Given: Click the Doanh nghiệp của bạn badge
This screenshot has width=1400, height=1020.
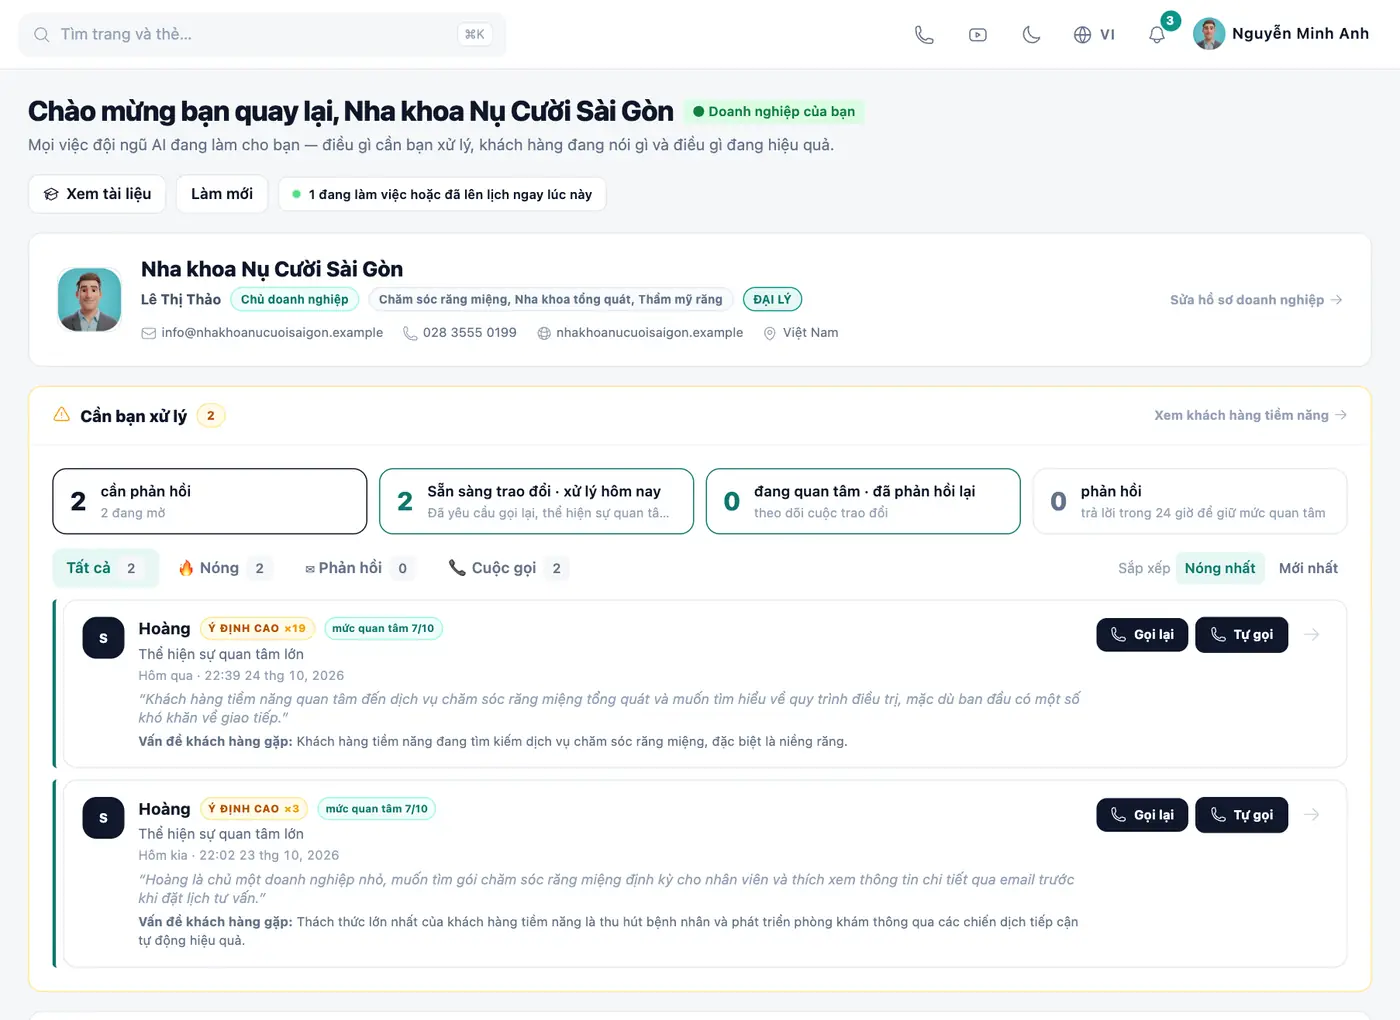Looking at the screenshot, I should 774,112.
